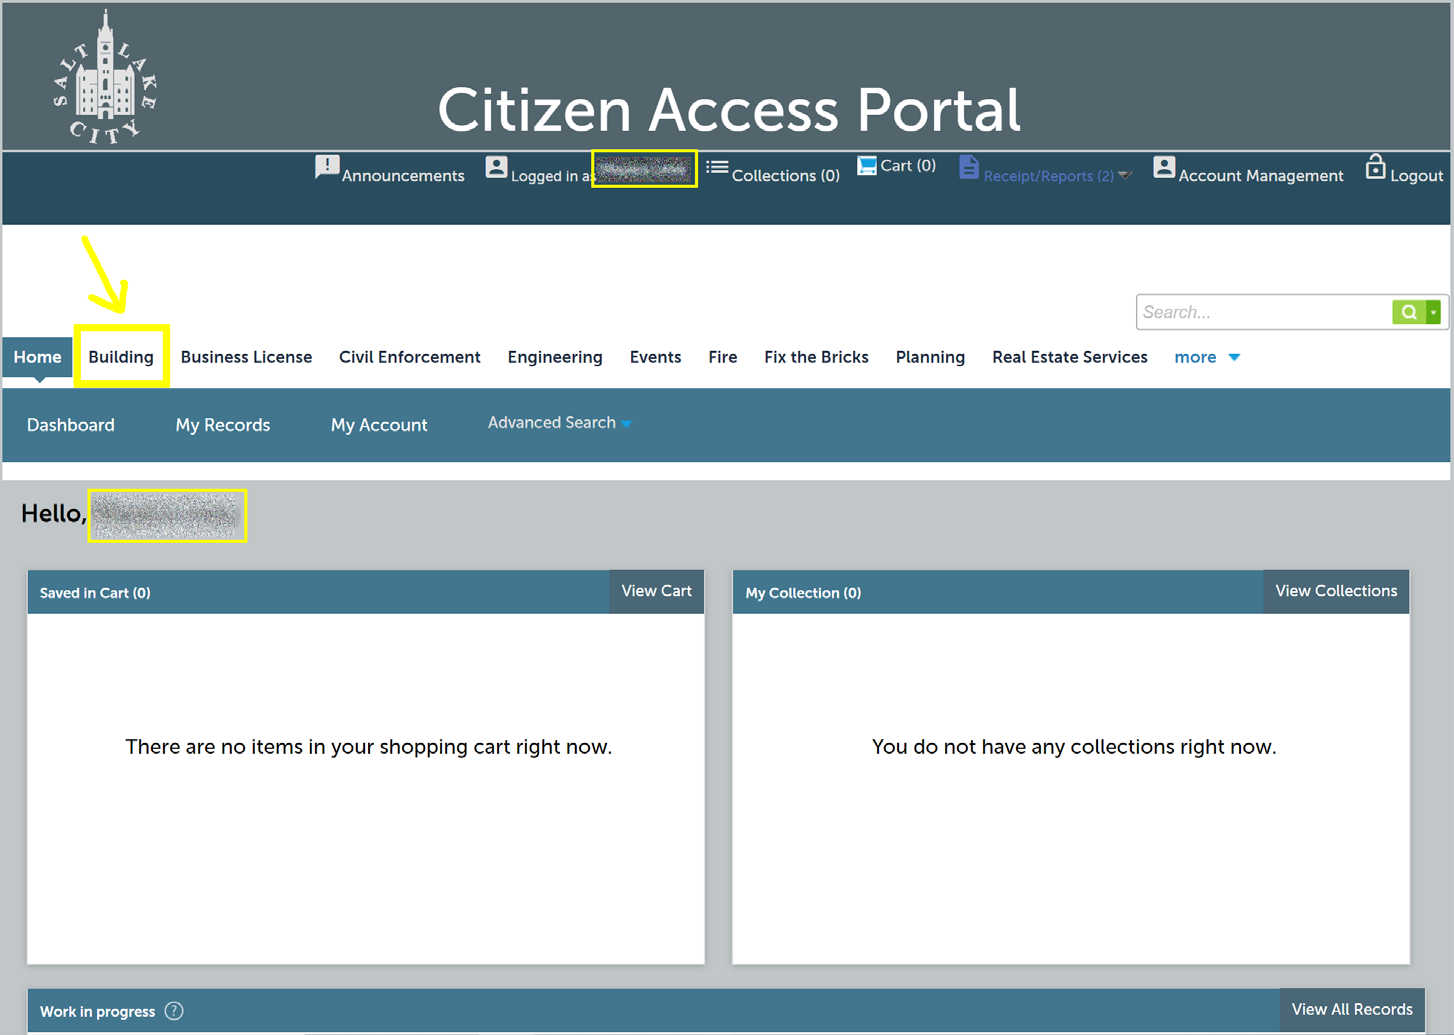Open the search options dropdown arrow

point(1433,312)
